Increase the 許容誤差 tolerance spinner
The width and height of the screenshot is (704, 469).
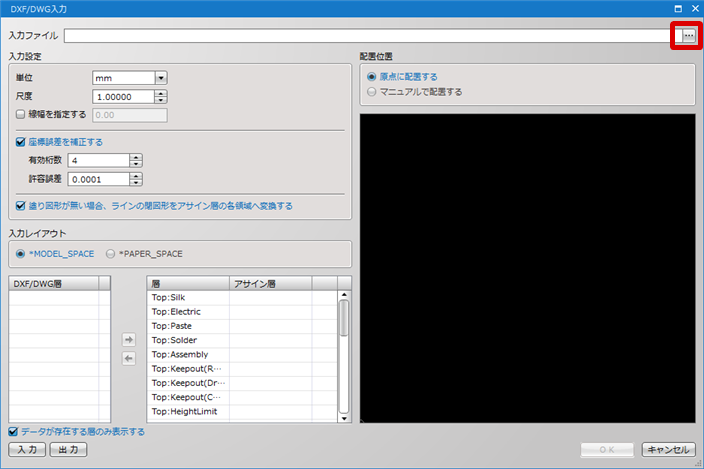pos(136,176)
